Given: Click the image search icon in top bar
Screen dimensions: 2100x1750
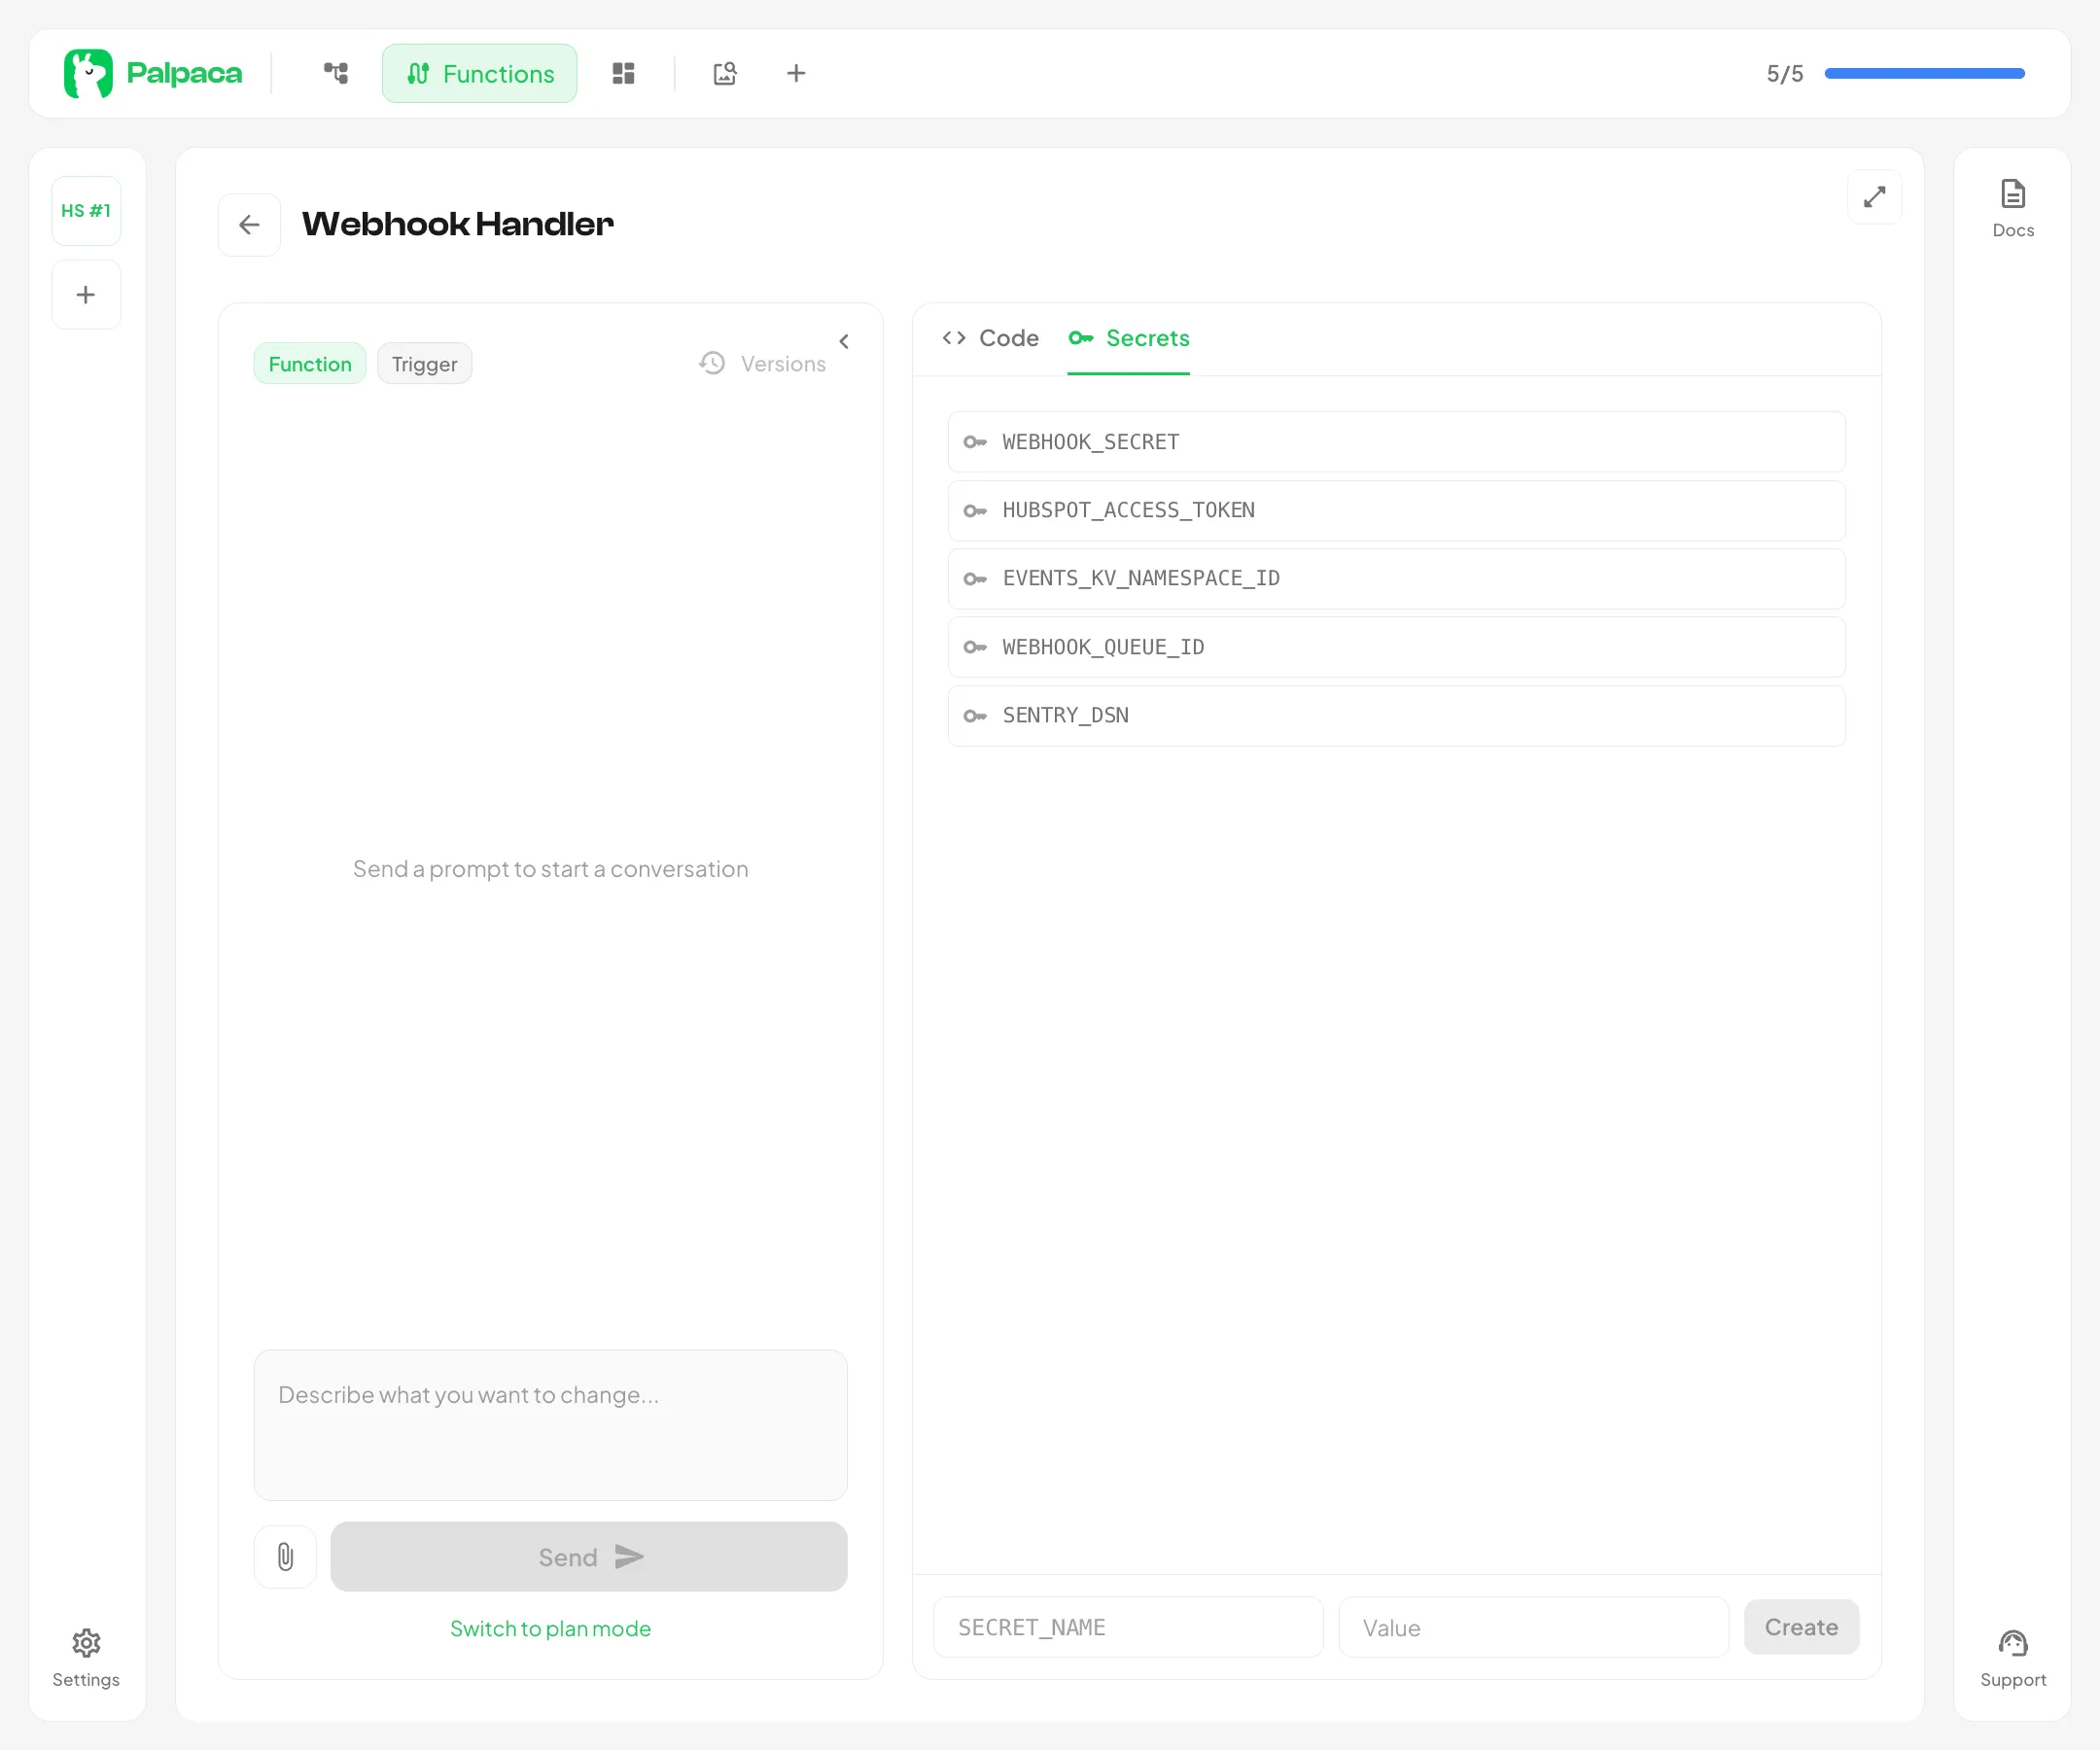Looking at the screenshot, I should tap(725, 73).
